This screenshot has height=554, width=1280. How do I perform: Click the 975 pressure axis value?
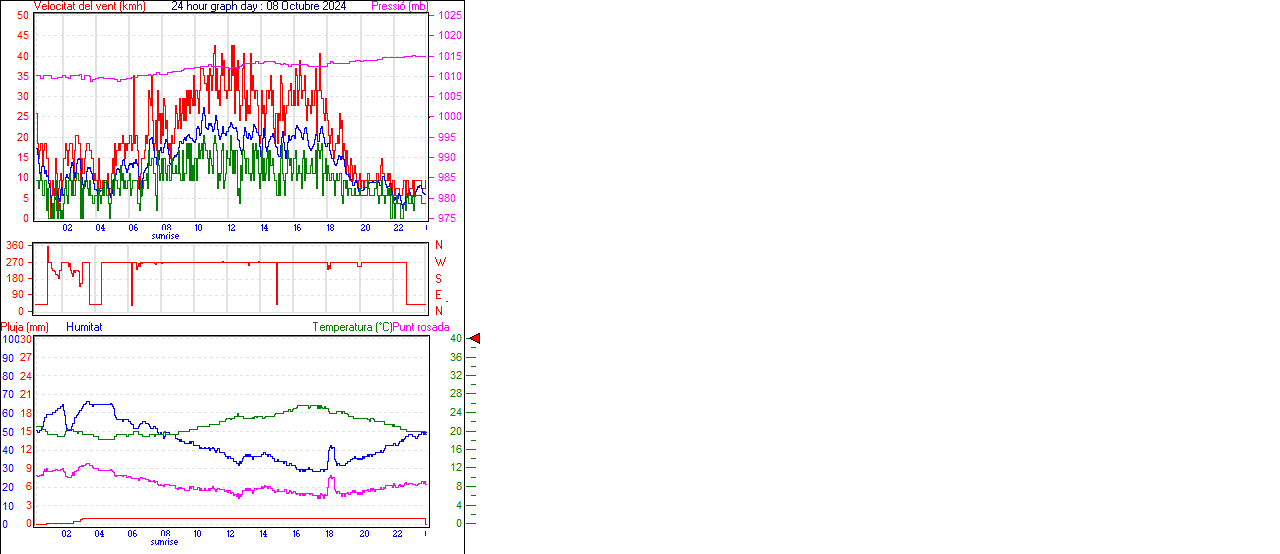(447, 218)
